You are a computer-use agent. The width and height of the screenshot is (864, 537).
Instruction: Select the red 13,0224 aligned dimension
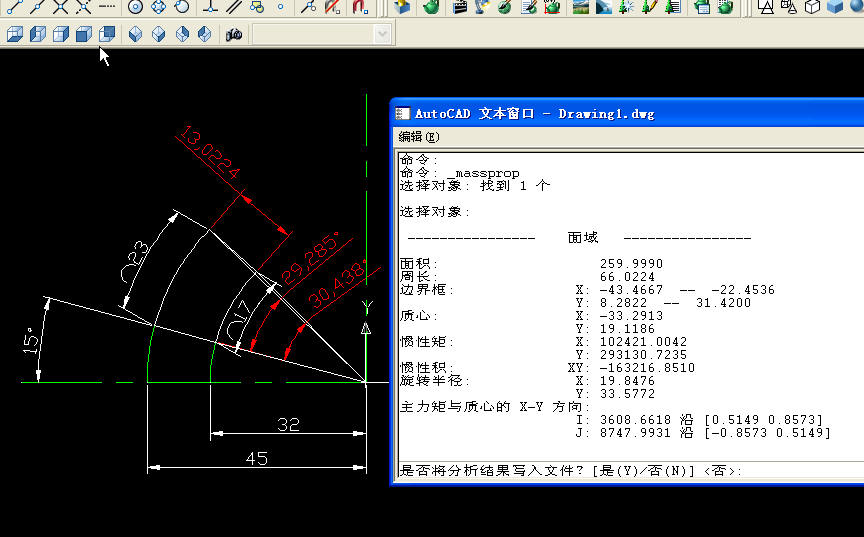(x=210, y=153)
